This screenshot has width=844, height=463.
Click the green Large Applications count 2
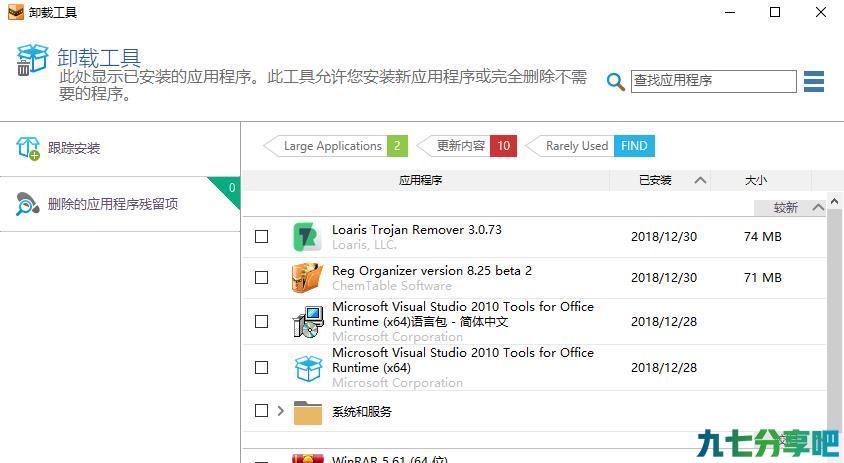tap(397, 146)
